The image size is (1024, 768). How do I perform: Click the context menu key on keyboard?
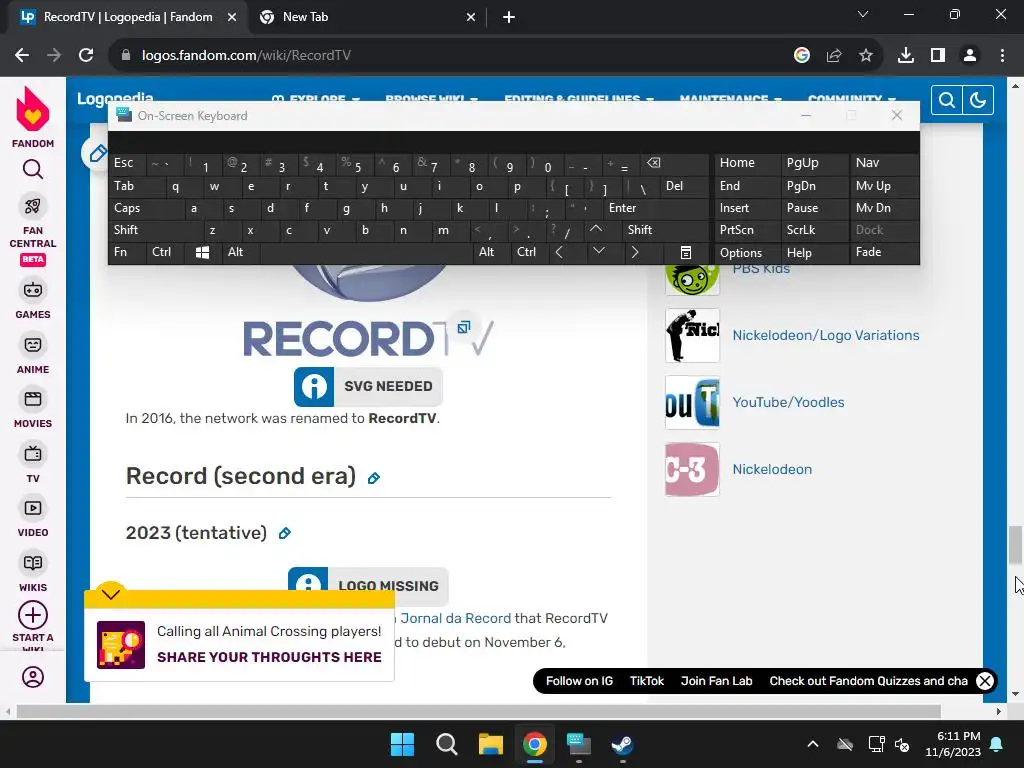[686, 253]
